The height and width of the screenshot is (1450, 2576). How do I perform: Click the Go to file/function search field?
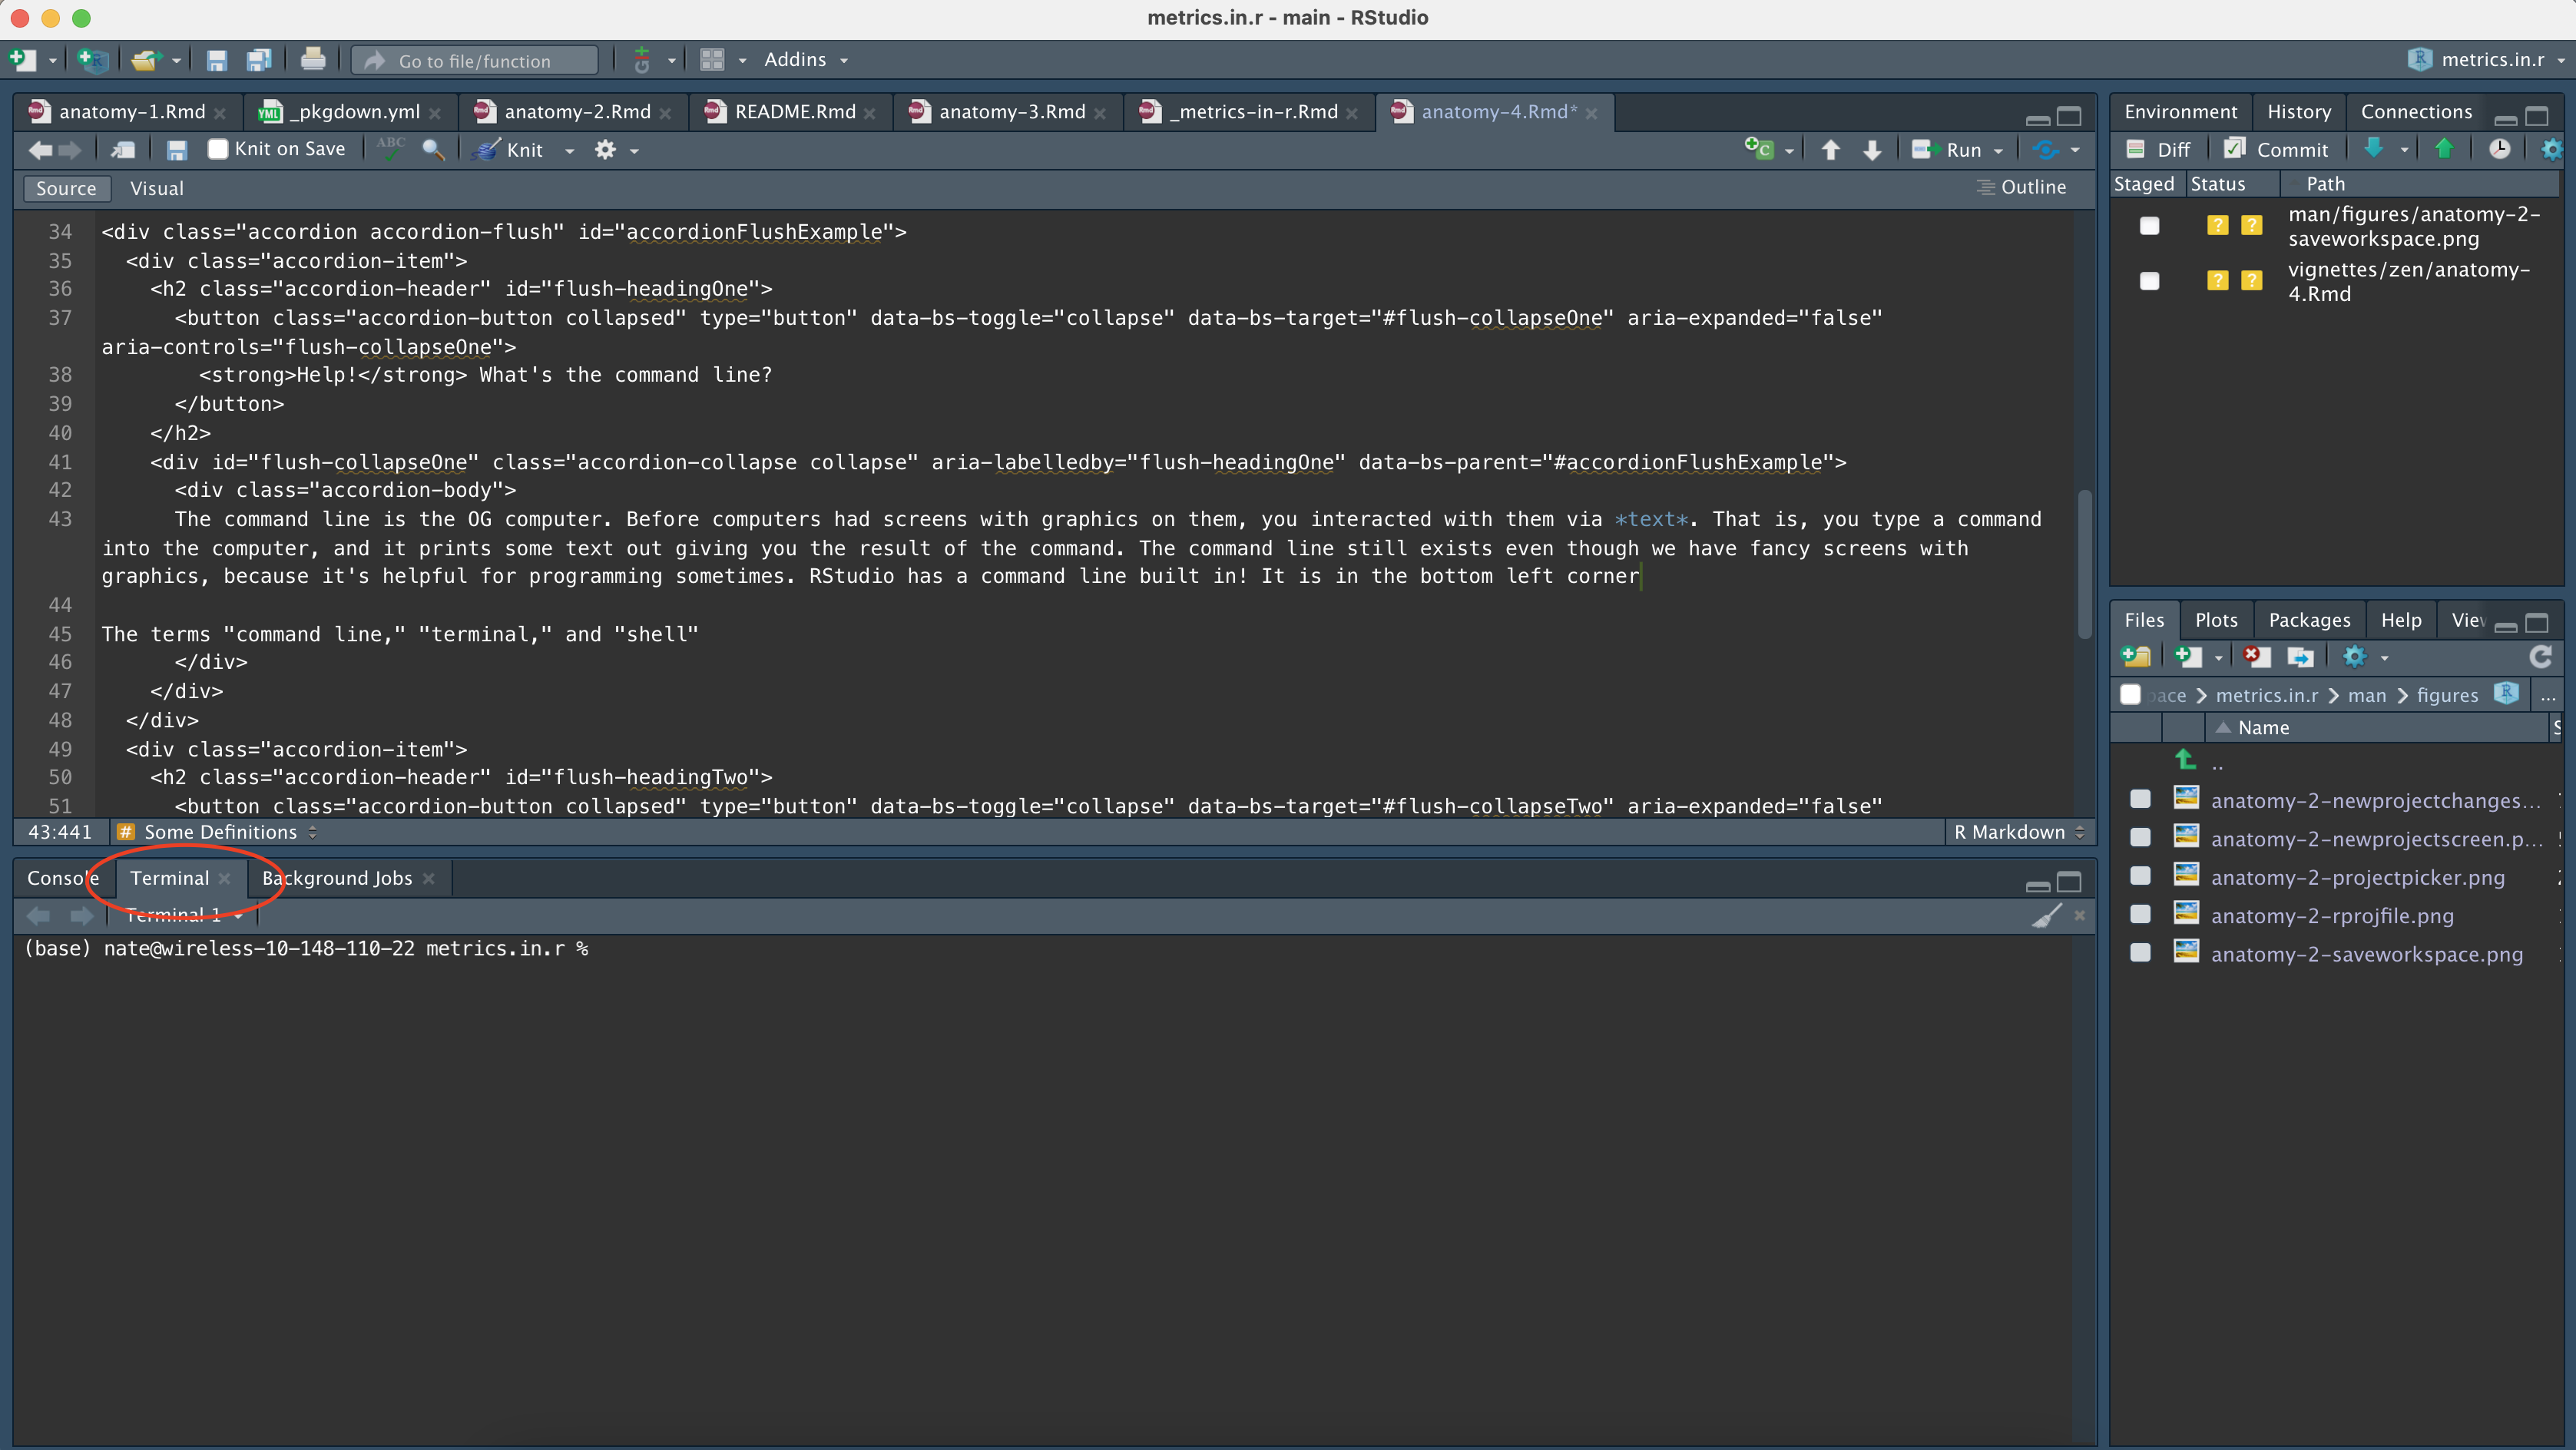(475, 61)
